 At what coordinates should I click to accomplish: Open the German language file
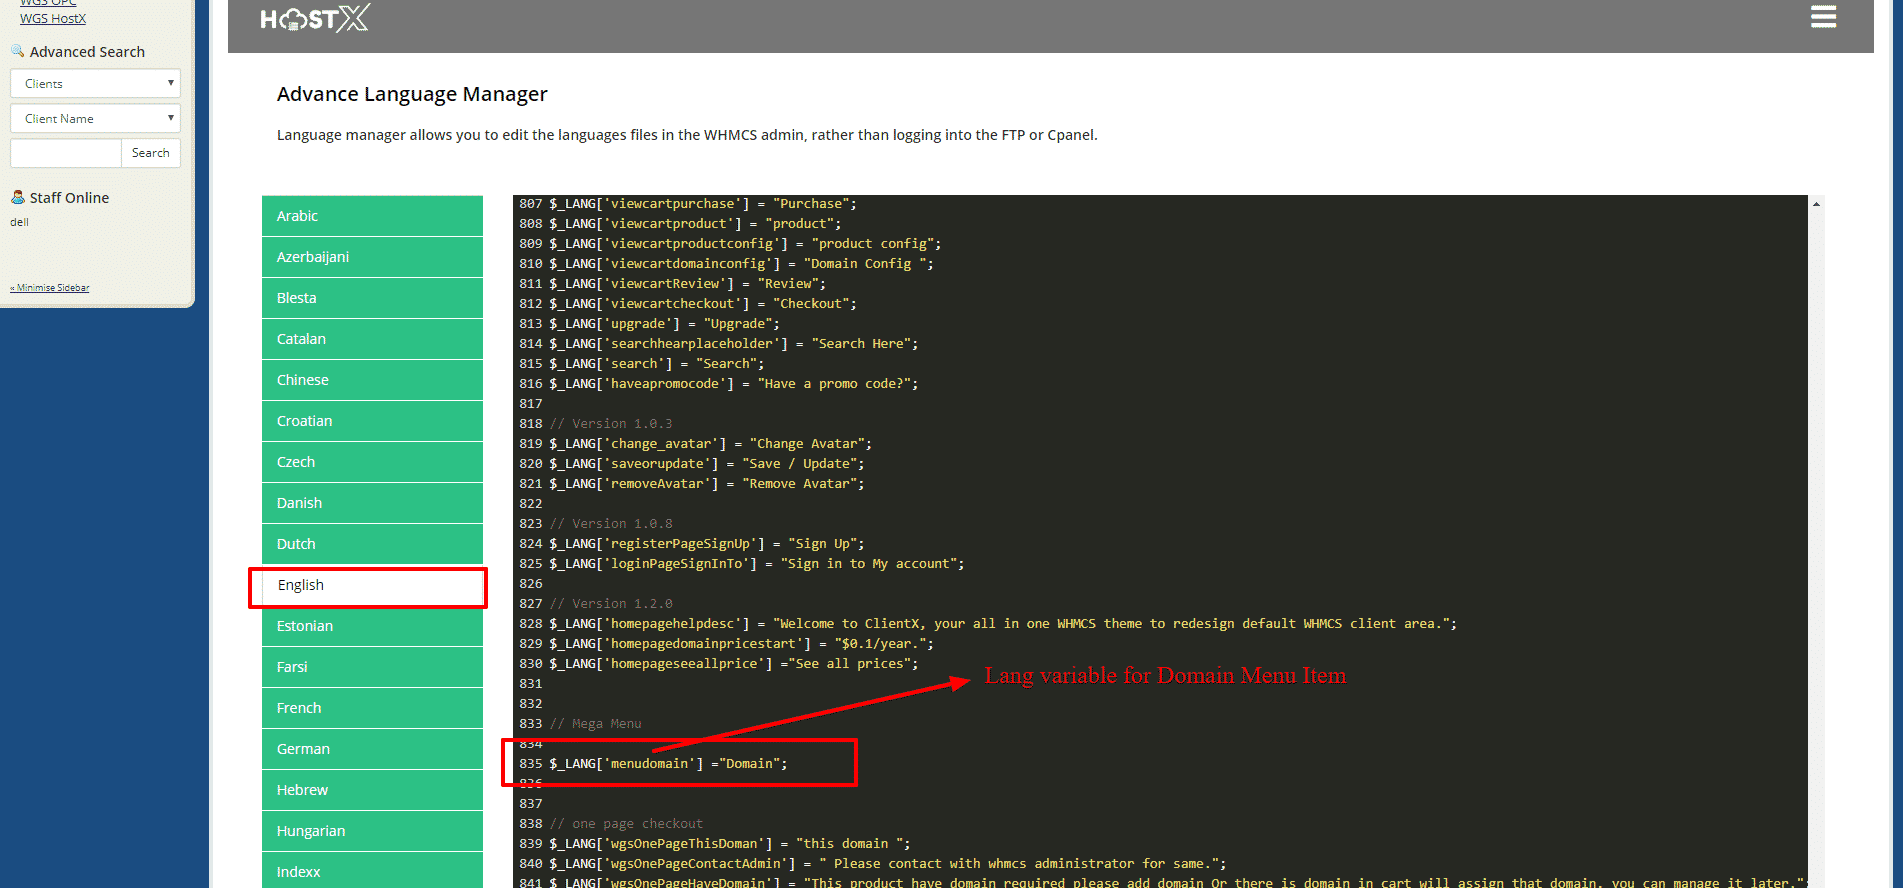(372, 749)
